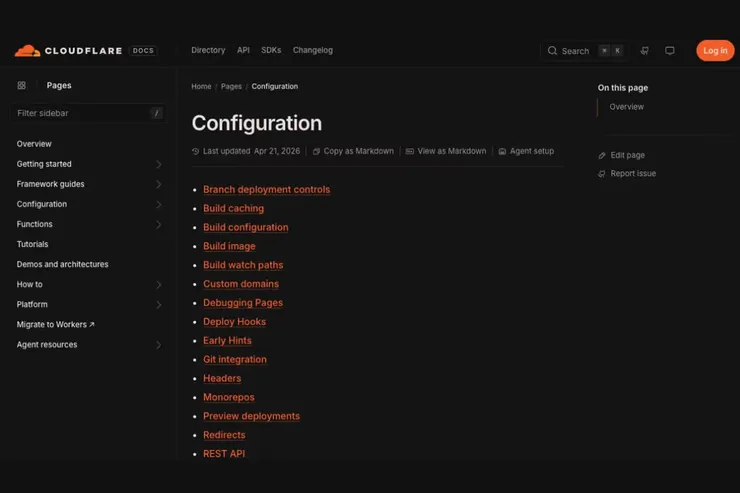Expand the How to section chevron
Viewport: 740px width, 493px height.
pos(159,285)
